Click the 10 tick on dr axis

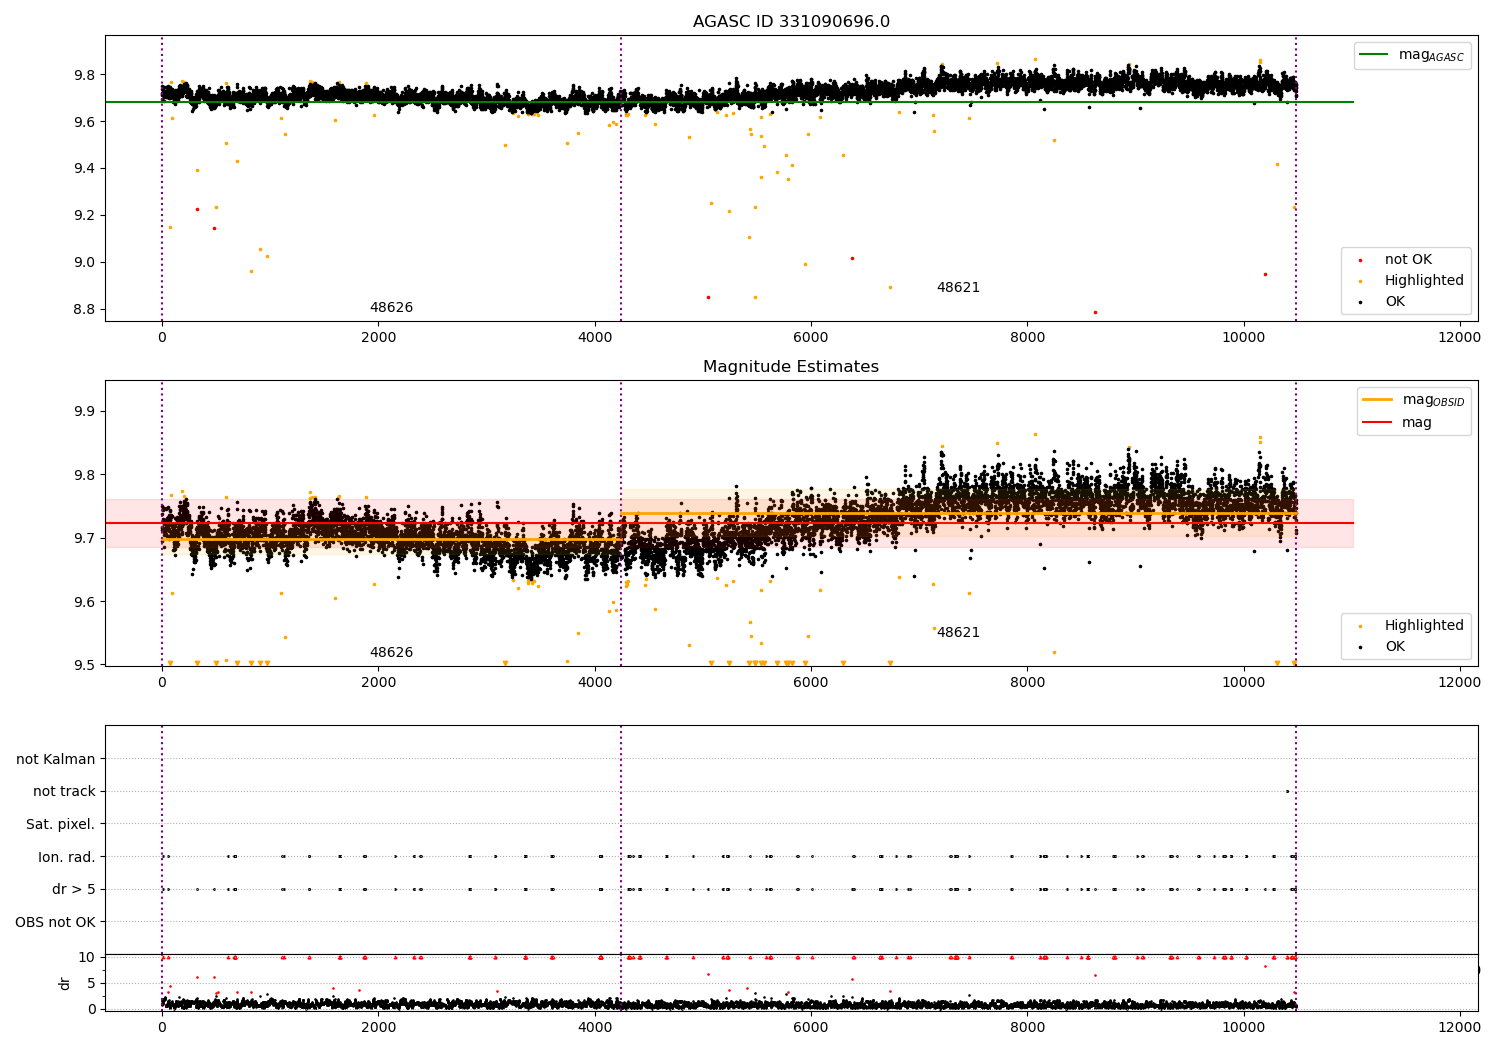coord(87,957)
